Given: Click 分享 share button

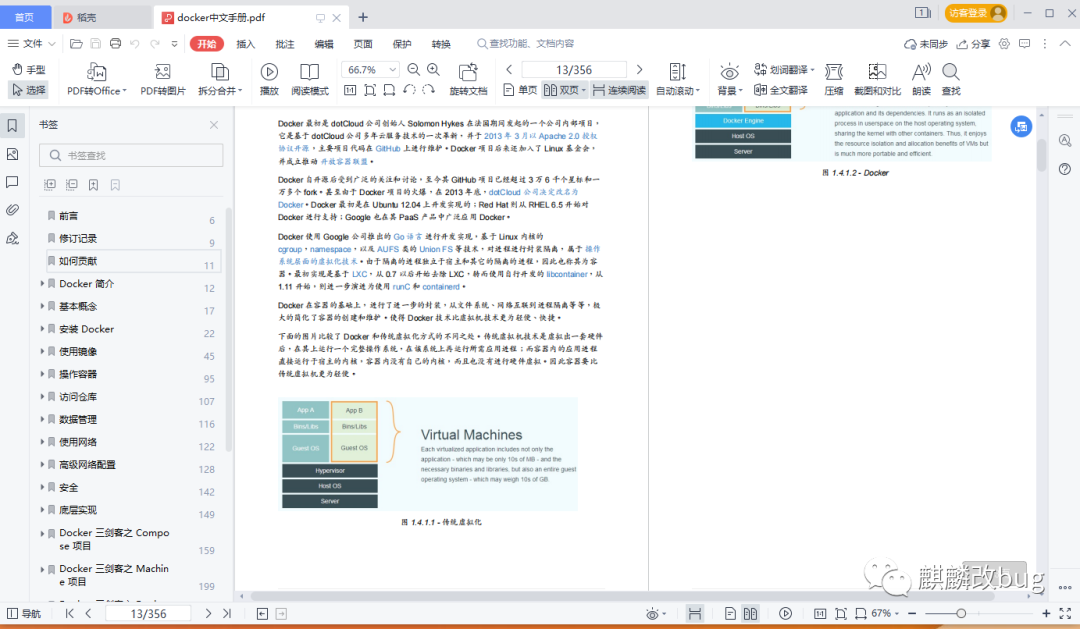Looking at the screenshot, I should pos(973,43).
